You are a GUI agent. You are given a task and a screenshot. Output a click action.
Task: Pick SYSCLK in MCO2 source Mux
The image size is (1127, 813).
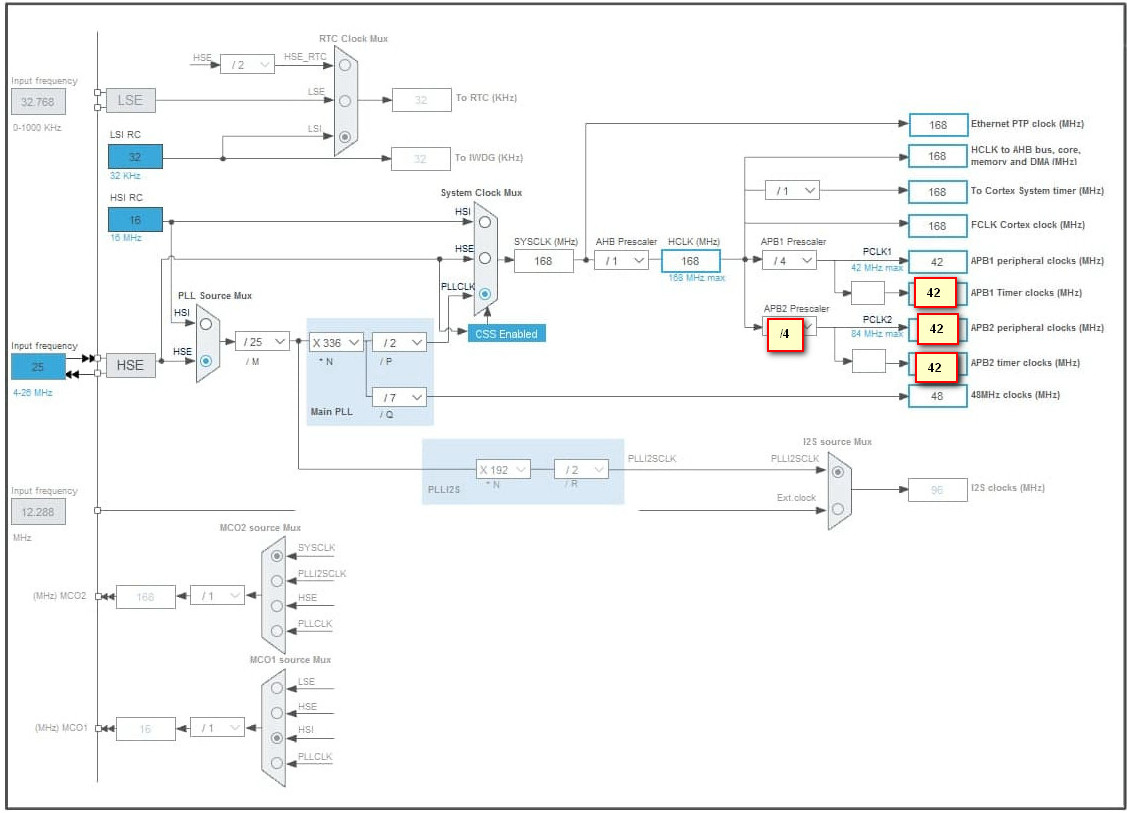point(277,556)
